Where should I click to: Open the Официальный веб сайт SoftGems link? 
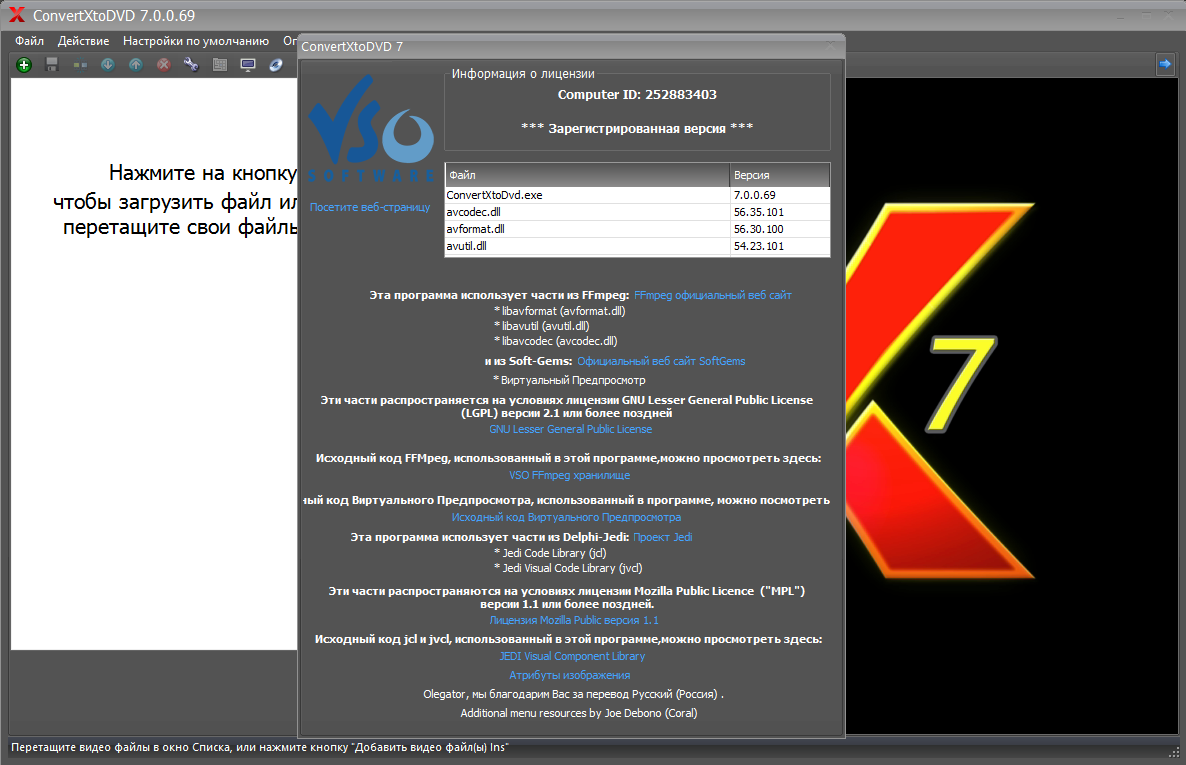pyautogui.click(x=661, y=361)
